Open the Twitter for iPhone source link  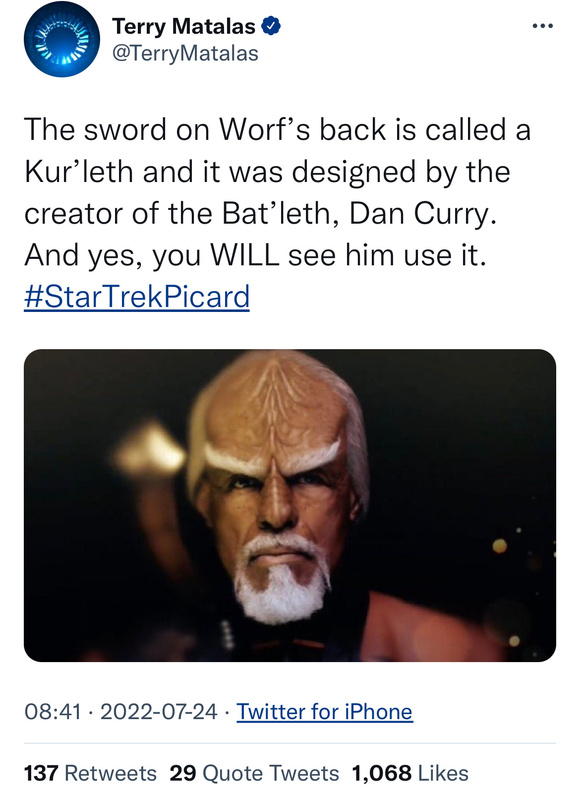click(x=324, y=711)
